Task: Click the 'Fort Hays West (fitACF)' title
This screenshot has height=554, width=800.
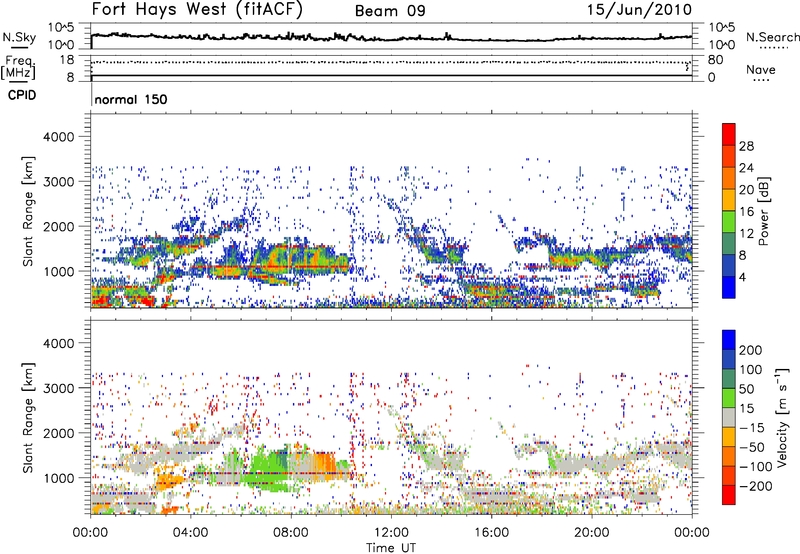Action: (x=197, y=9)
